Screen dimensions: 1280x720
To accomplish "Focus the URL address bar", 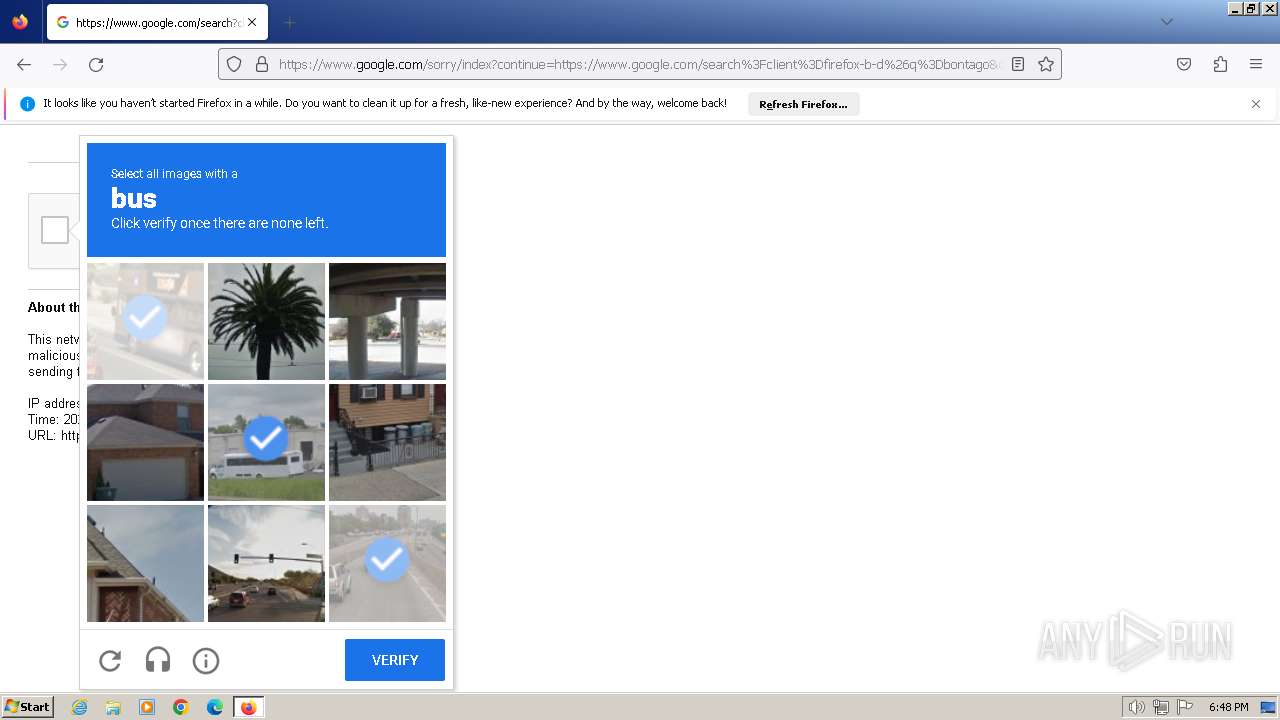I will (640, 64).
